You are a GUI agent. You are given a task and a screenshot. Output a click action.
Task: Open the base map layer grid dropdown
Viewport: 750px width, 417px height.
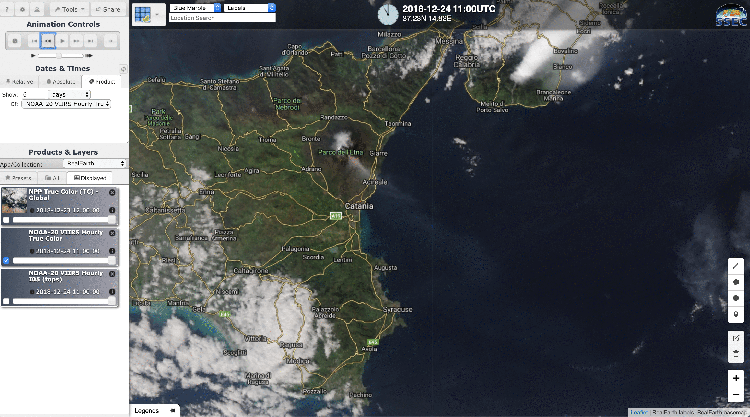click(148, 14)
